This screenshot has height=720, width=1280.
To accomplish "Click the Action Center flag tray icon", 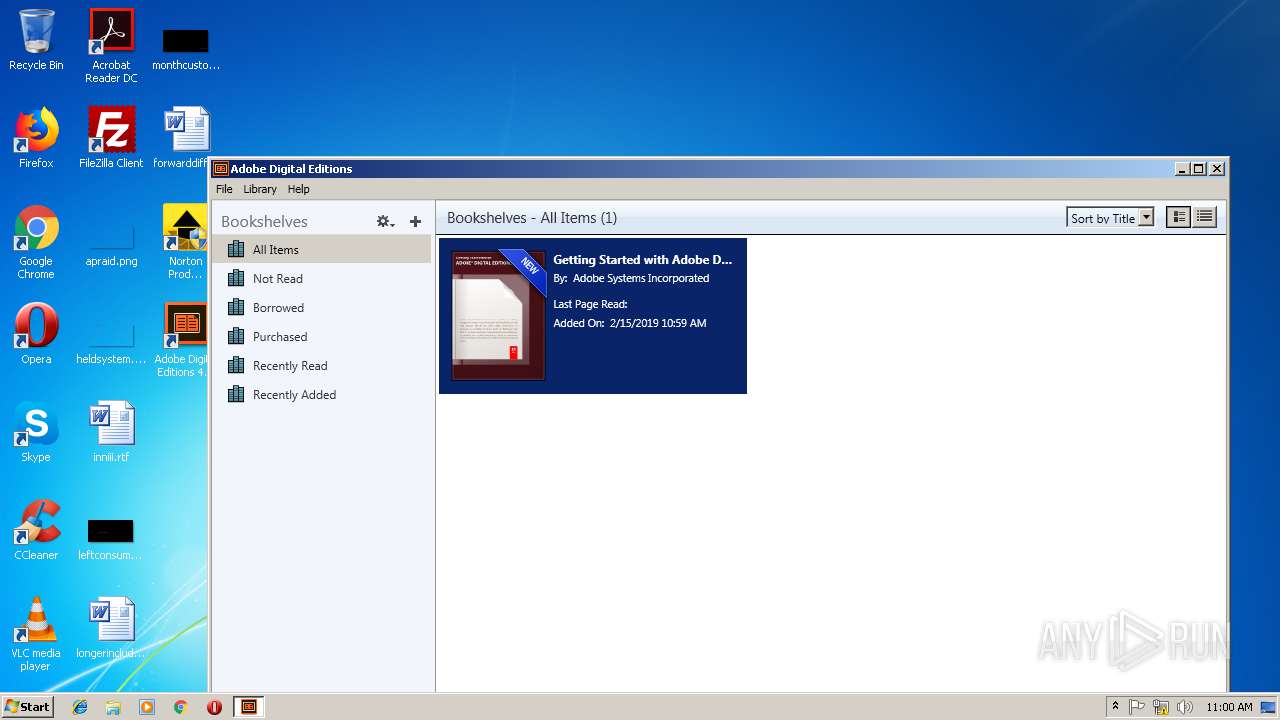I will (1137, 707).
